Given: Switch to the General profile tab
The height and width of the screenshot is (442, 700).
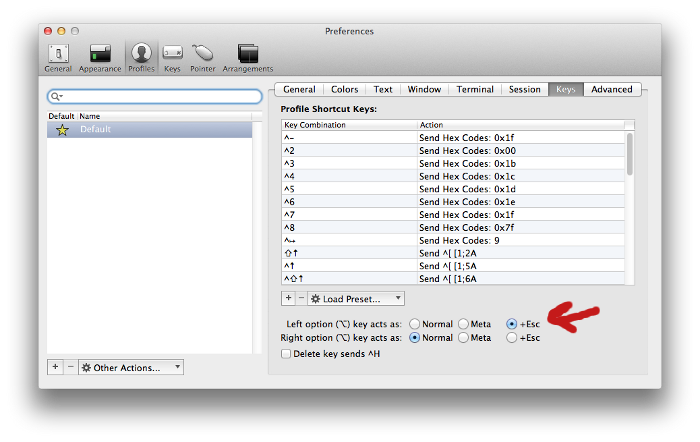Looking at the screenshot, I should 299,89.
